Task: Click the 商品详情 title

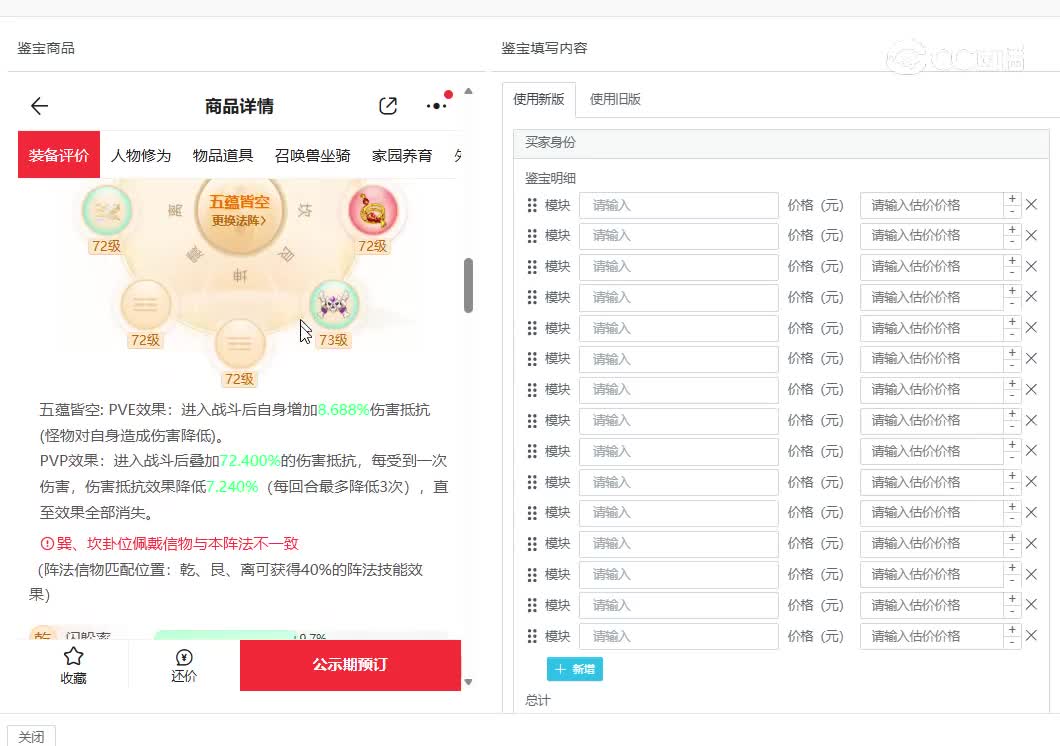Action: tap(239, 106)
